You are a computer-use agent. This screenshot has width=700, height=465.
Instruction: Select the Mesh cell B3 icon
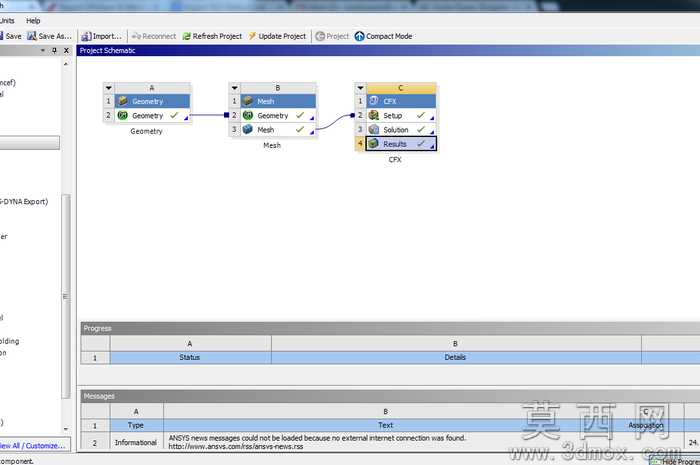[248, 130]
